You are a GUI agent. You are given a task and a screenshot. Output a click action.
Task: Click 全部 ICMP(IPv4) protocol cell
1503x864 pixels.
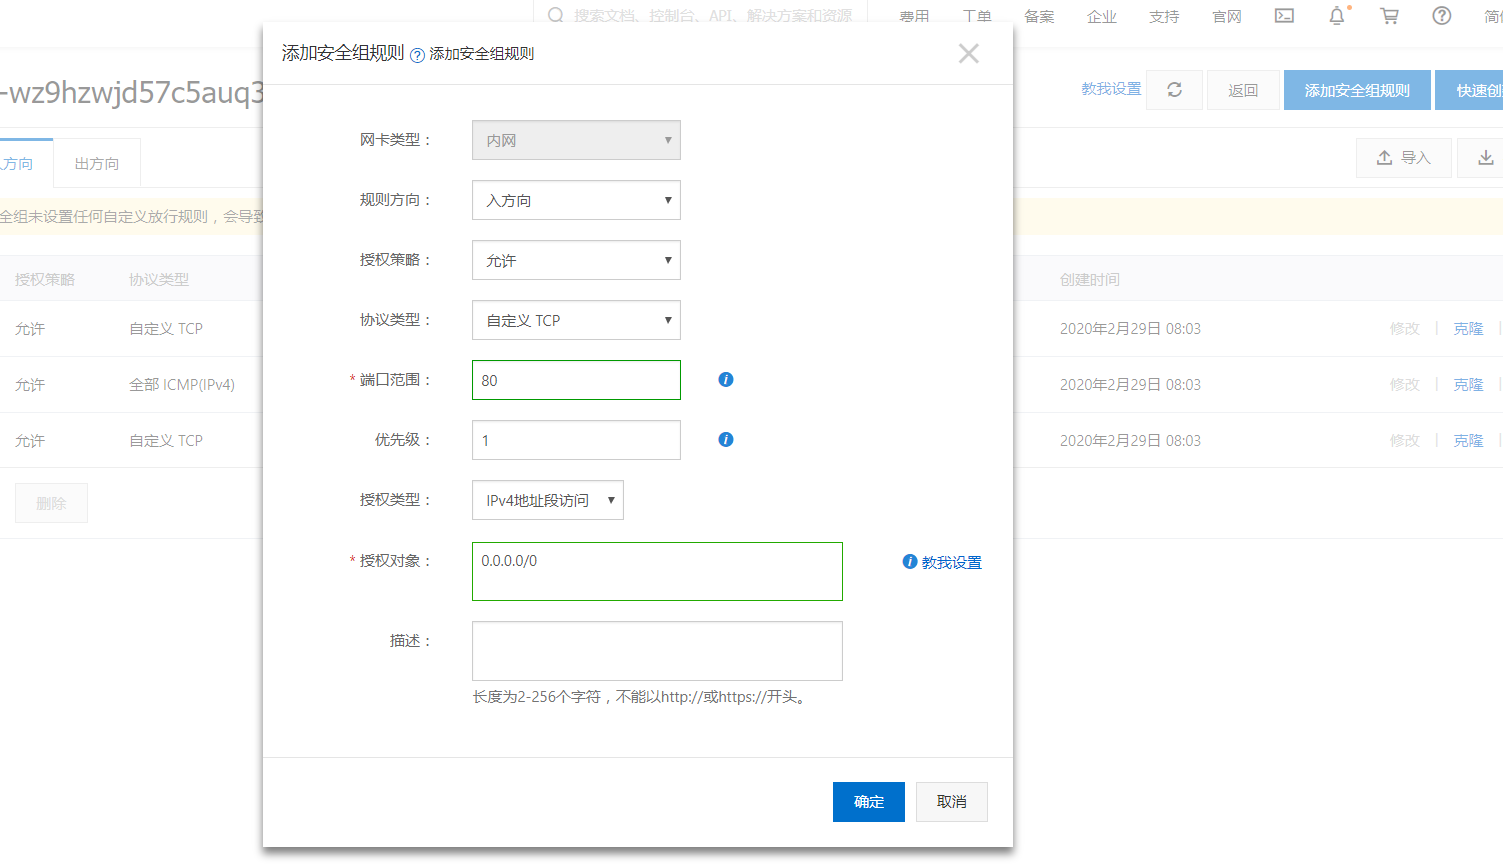click(182, 385)
